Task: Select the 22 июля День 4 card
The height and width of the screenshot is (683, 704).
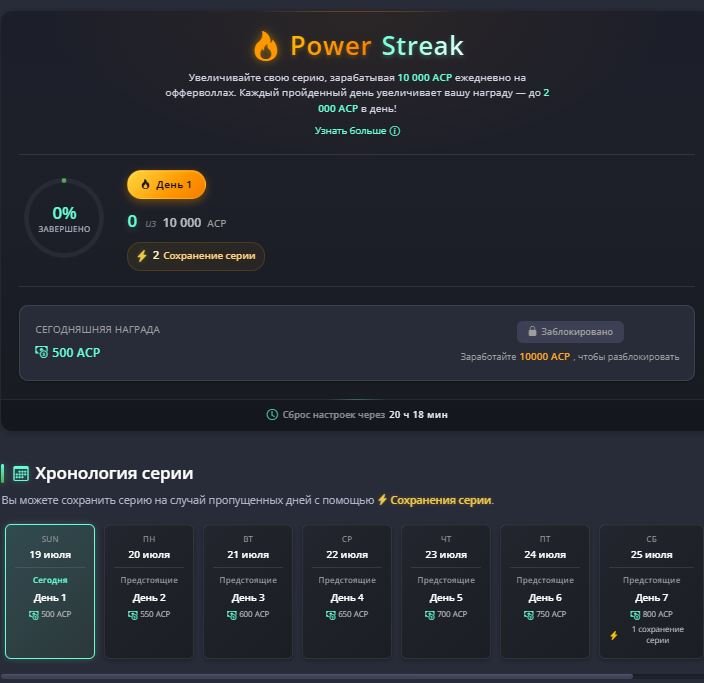Action: [x=347, y=591]
